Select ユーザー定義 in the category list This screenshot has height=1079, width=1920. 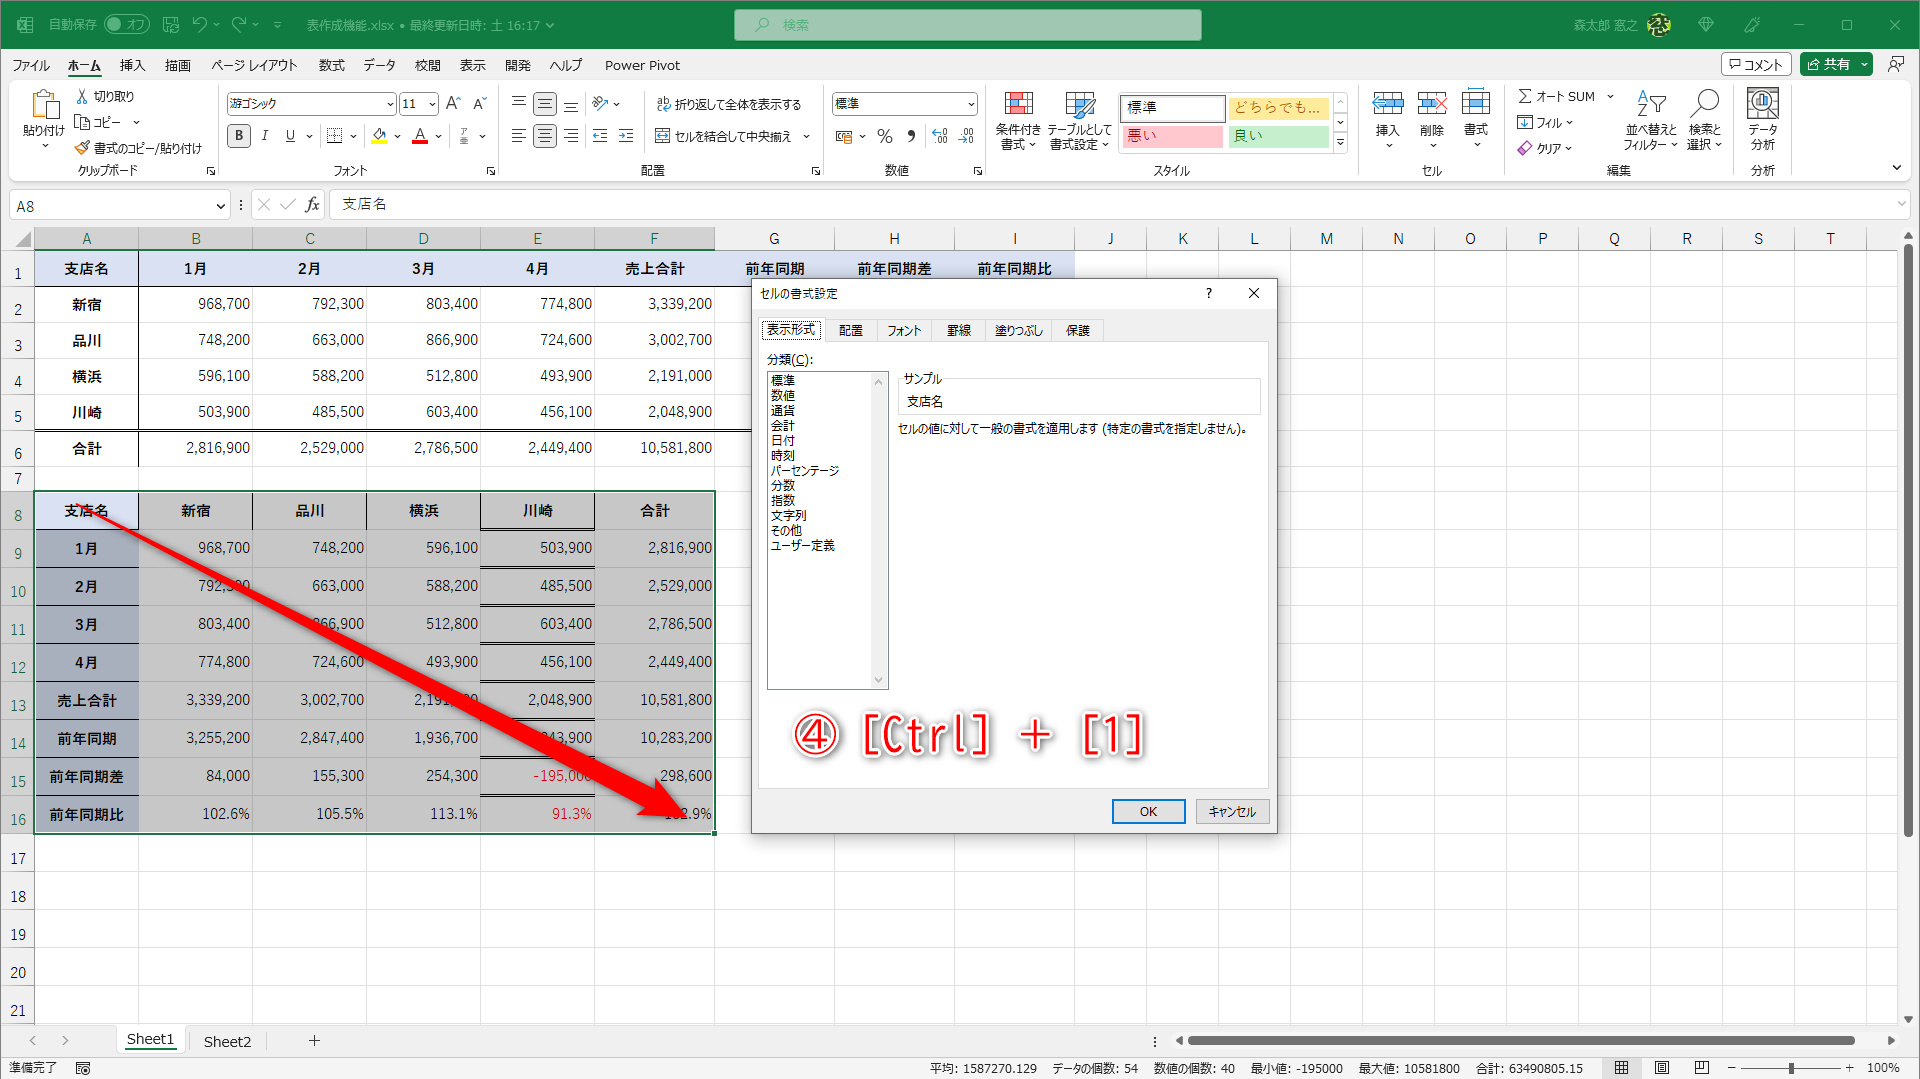(802, 546)
